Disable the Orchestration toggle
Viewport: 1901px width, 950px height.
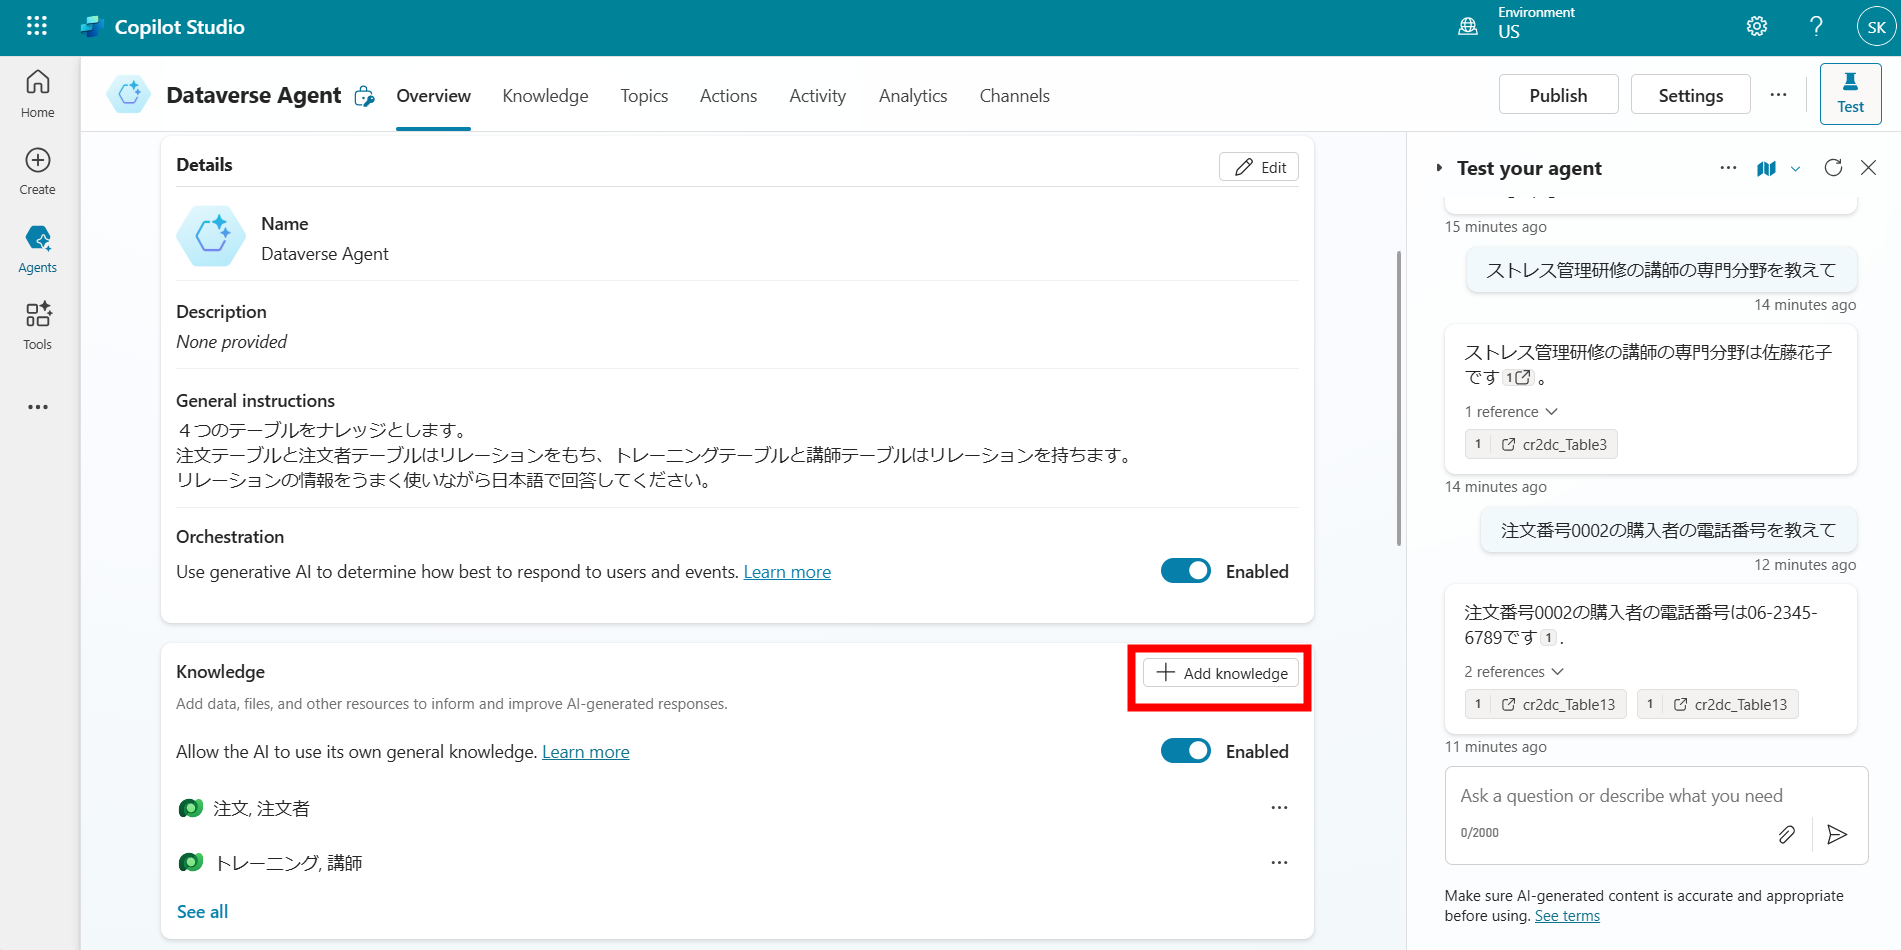1185,570
